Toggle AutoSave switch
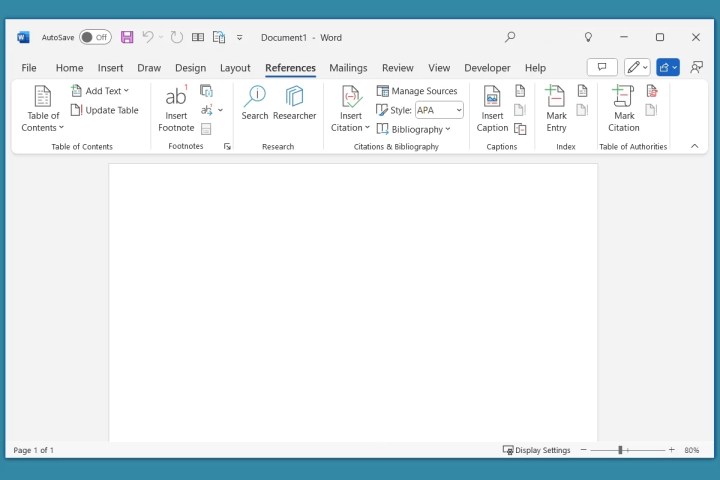Screen dimensions: 720x480 [95, 37]
